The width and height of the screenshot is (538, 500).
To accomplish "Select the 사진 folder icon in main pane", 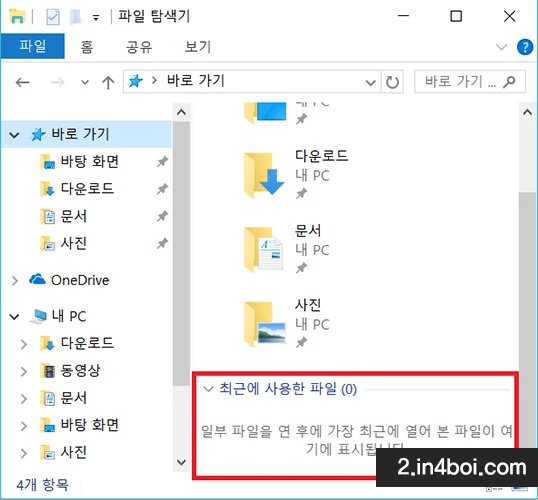I will [x=264, y=324].
